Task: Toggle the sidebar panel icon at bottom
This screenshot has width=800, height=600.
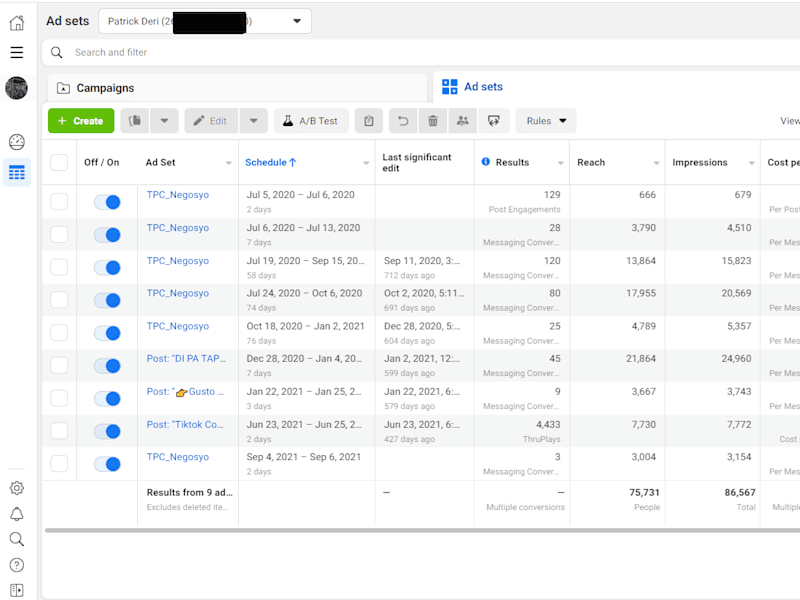Action: coord(17,590)
